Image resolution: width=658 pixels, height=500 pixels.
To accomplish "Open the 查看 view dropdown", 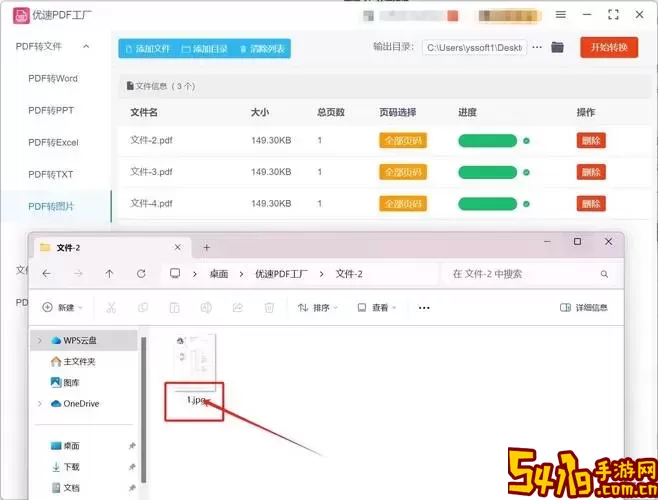I will click(x=376, y=308).
